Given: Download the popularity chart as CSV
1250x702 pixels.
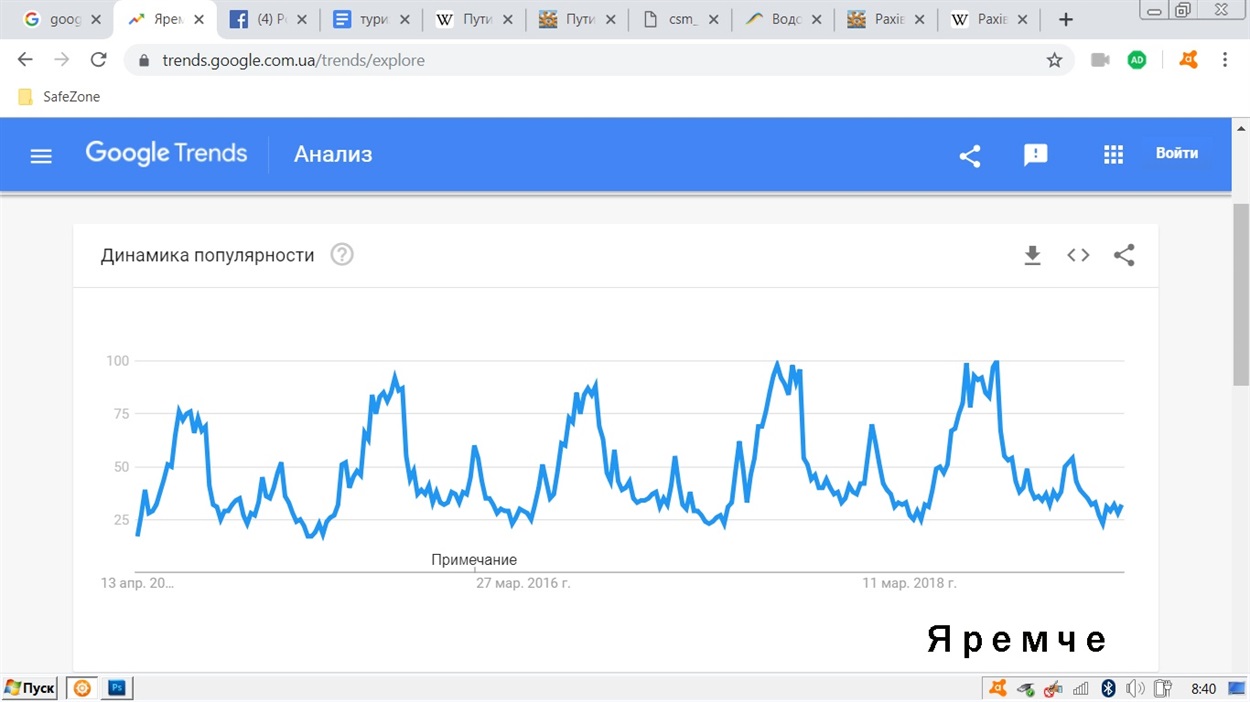Looking at the screenshot, I should pos(1032,256).
